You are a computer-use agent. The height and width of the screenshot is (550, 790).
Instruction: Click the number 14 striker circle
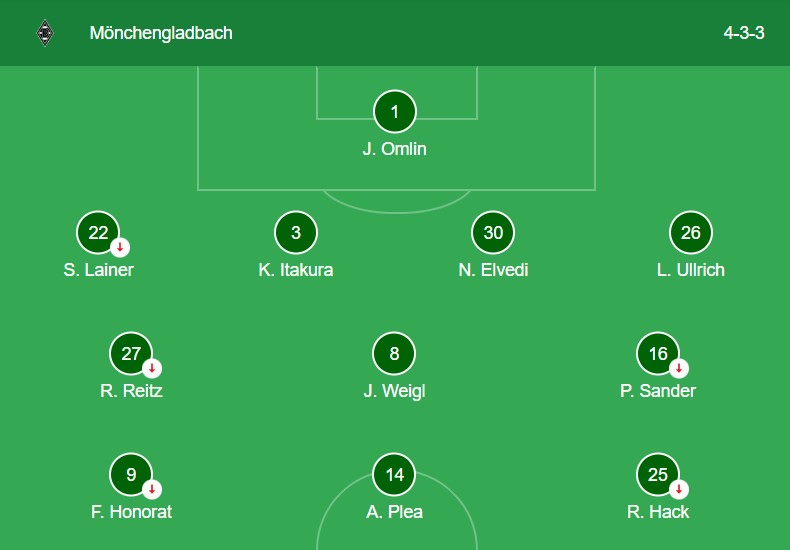(394, 474)
